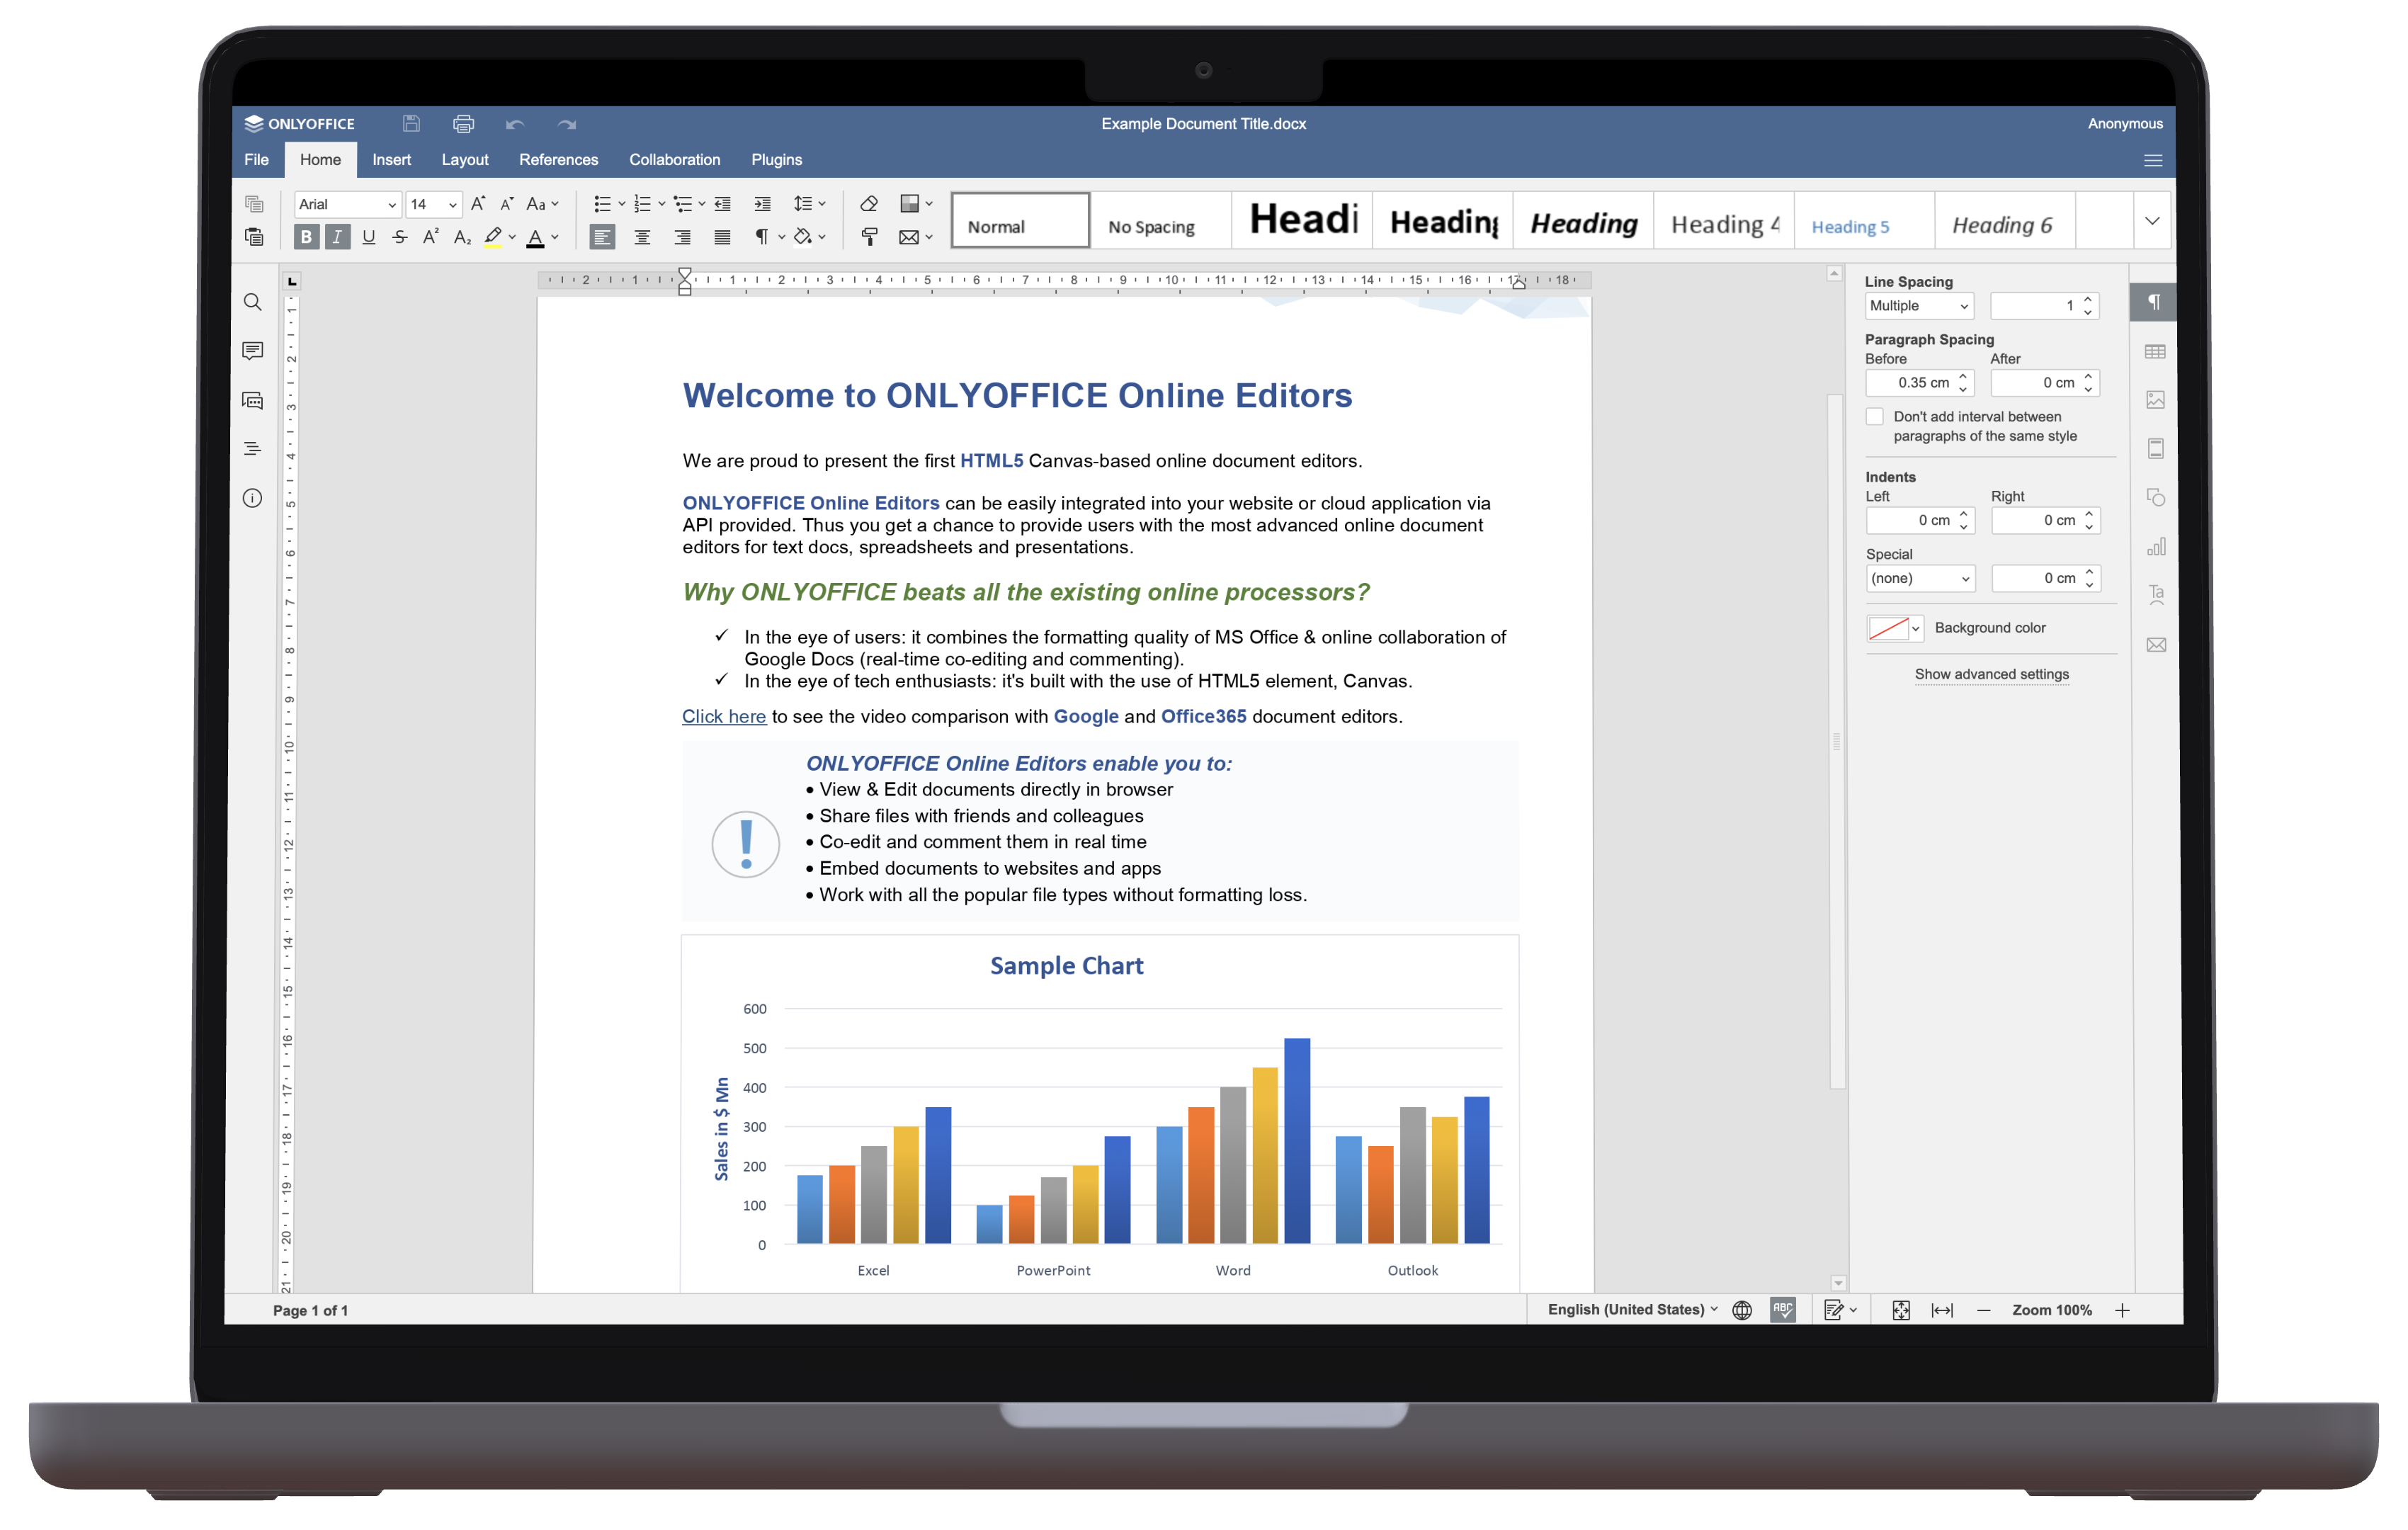
Task: Decrease font size with A-down icon
Action: [x=507, y=203]
